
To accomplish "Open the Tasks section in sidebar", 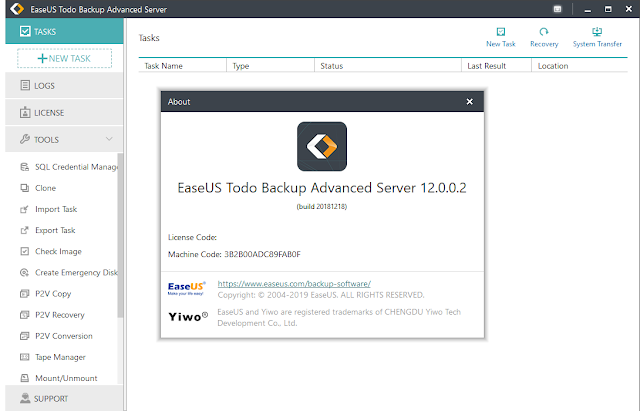I will click(x=64, y=31).
